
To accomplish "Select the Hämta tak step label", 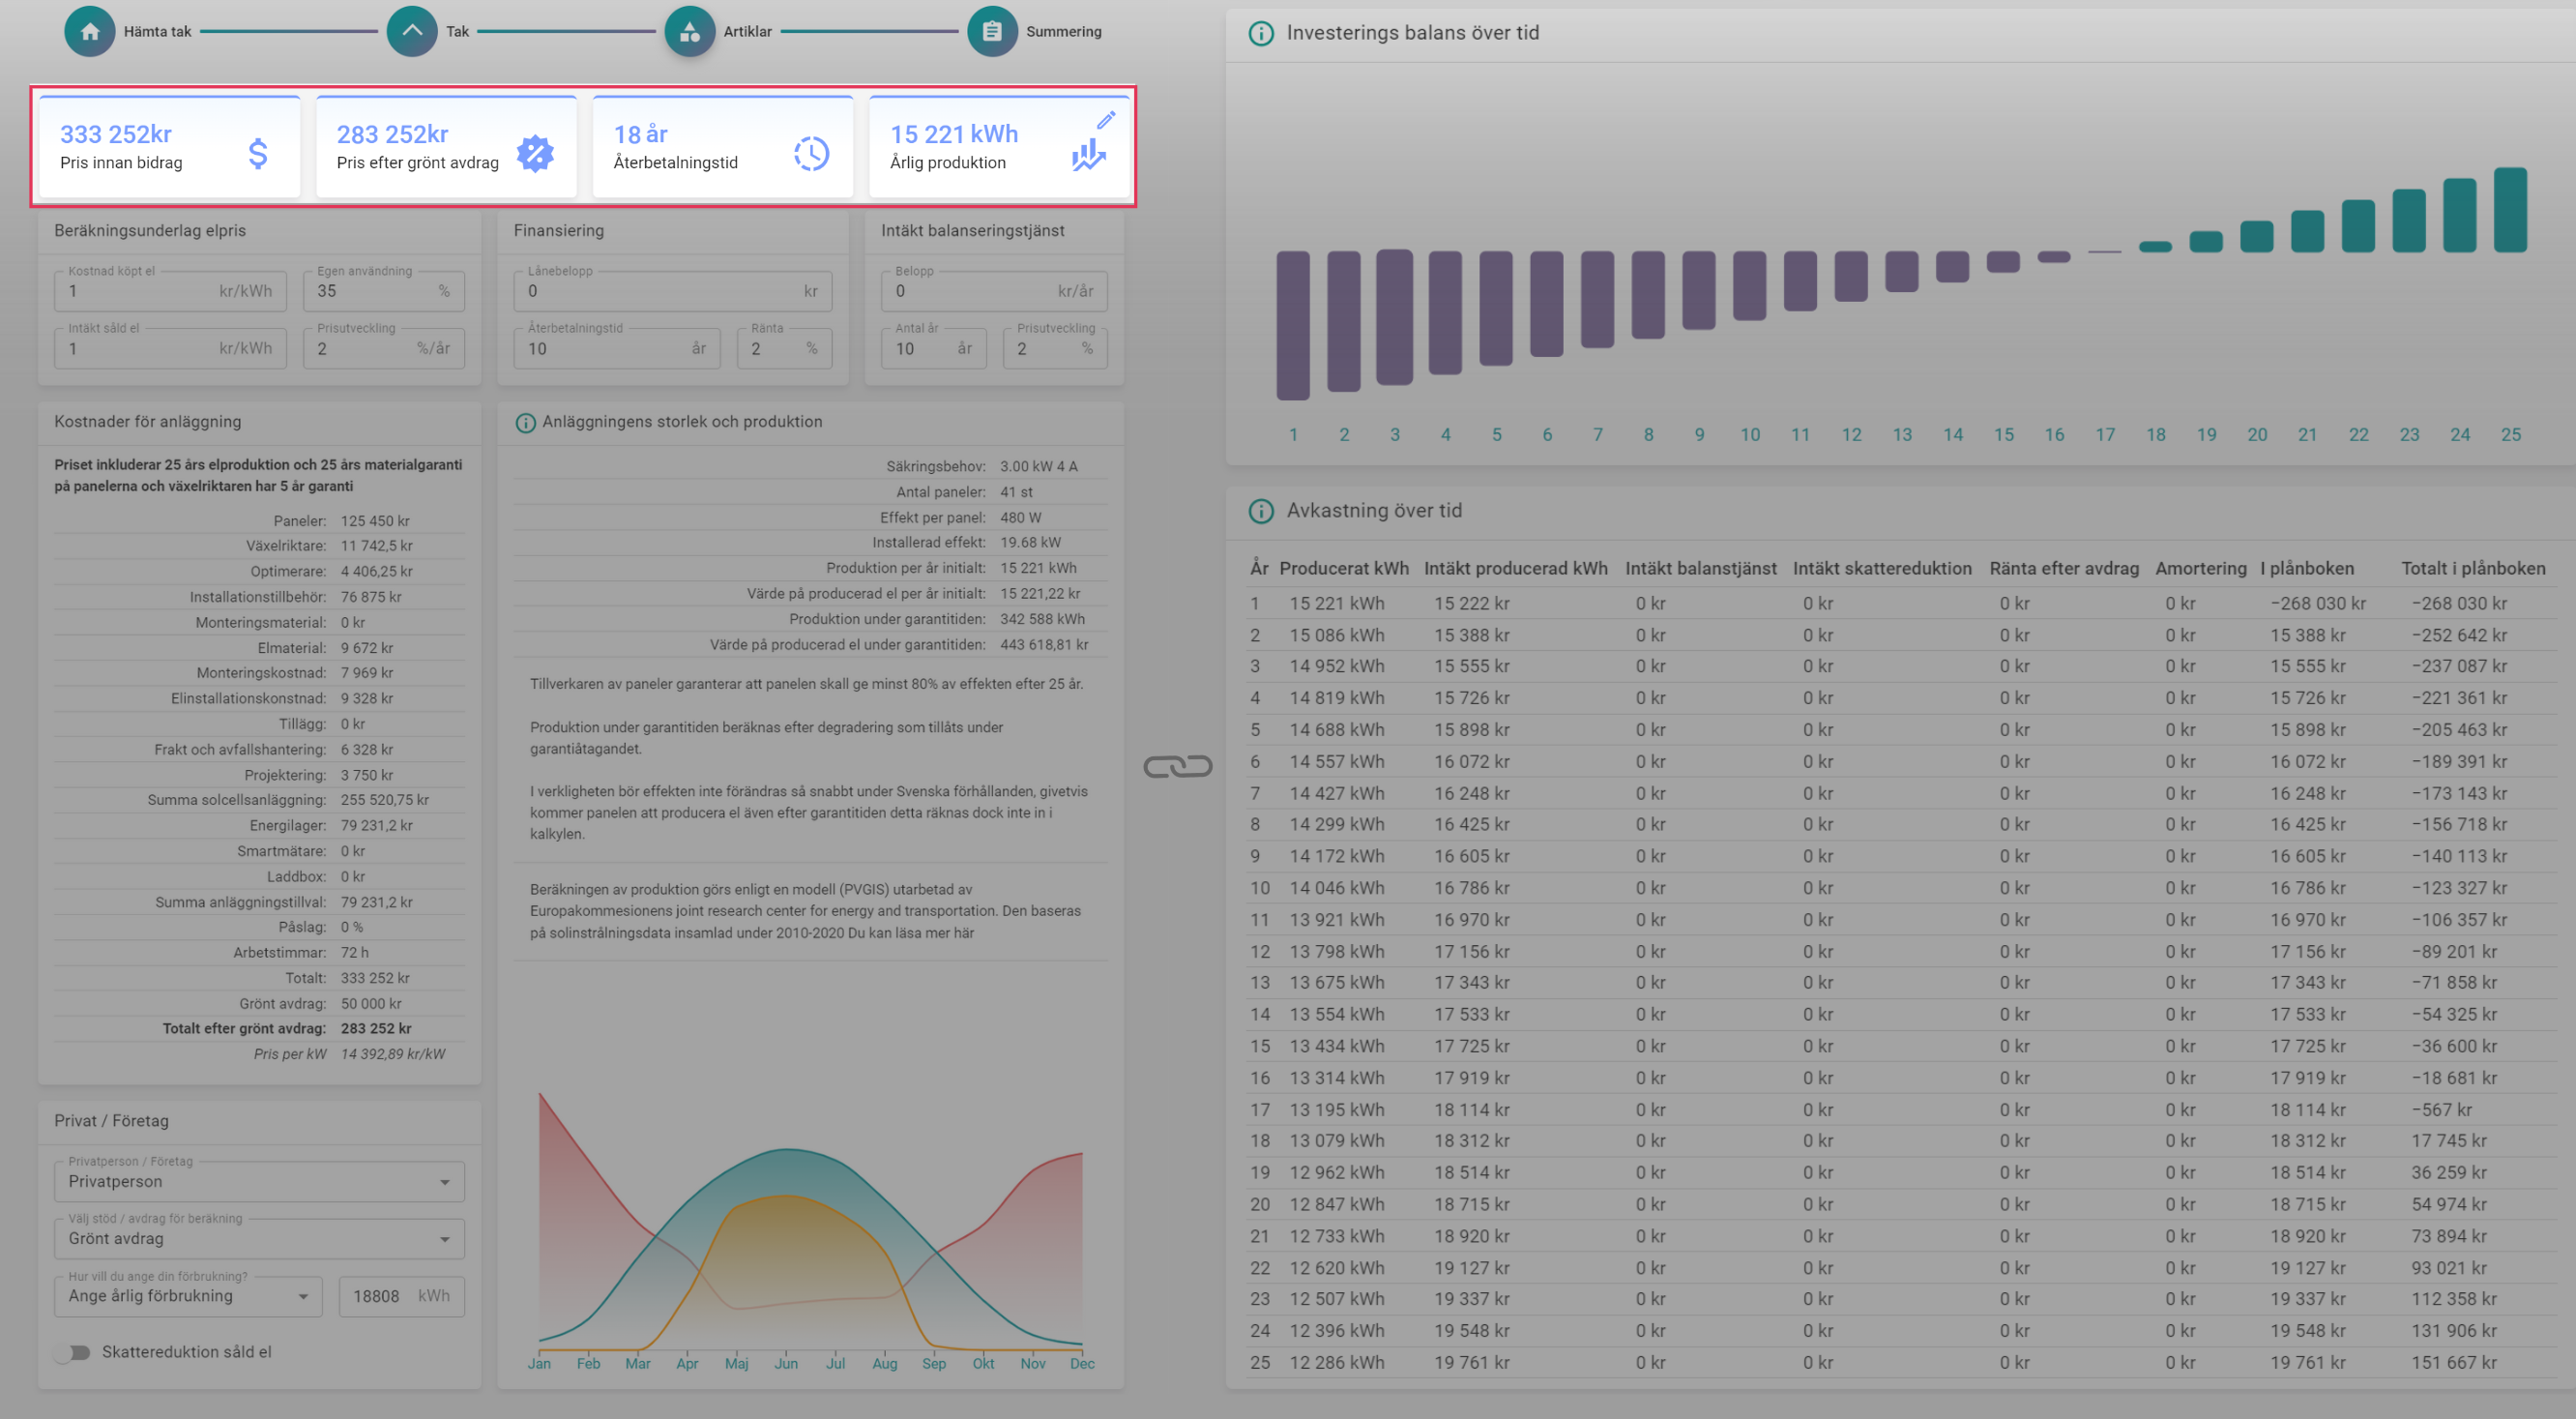I will pyautogui.click(x=157, y=31).
